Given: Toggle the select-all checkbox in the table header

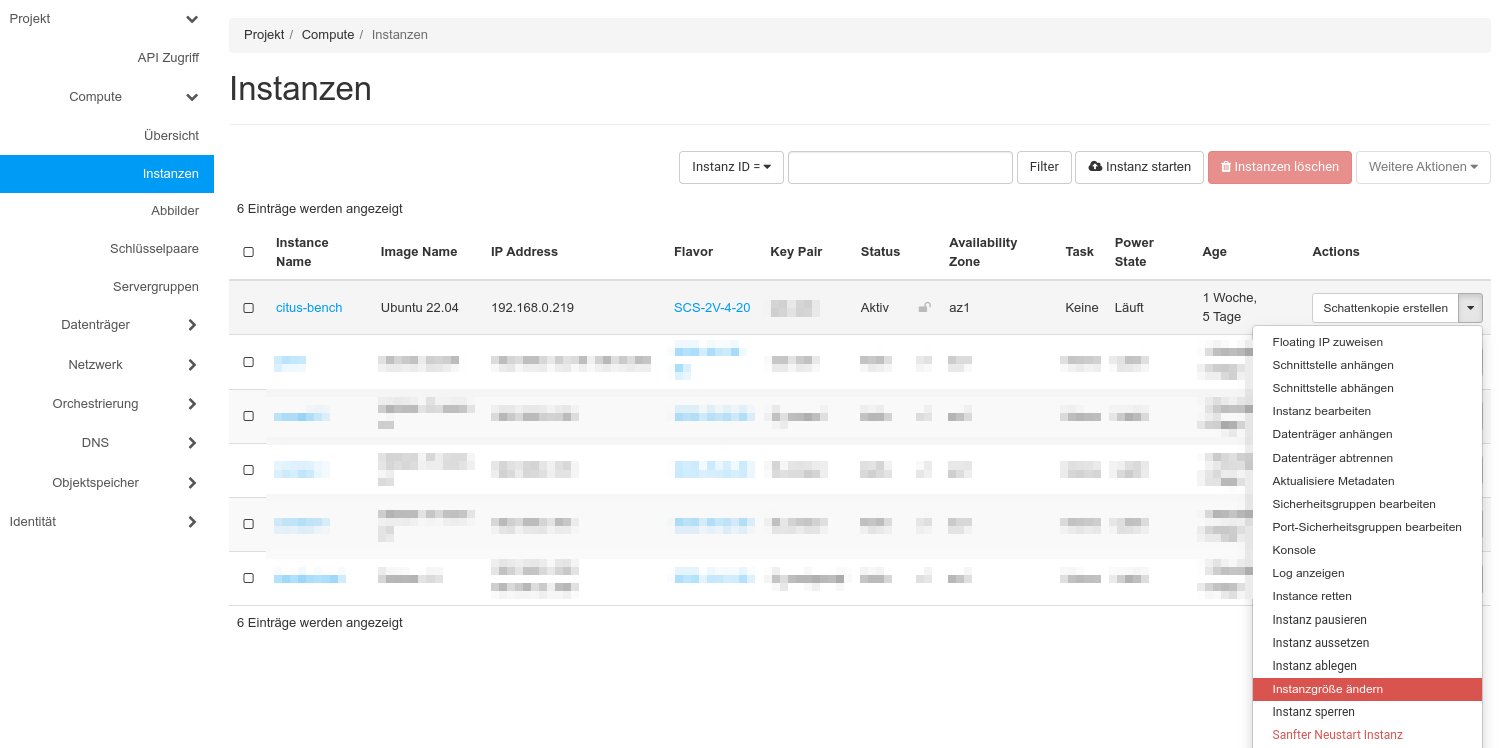Looking at the screenshot, I should [x=249, y=252].
